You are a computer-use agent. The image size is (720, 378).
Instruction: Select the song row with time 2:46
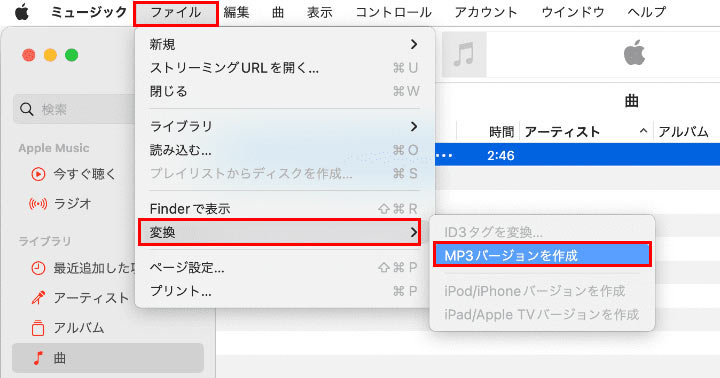(577, 155)
